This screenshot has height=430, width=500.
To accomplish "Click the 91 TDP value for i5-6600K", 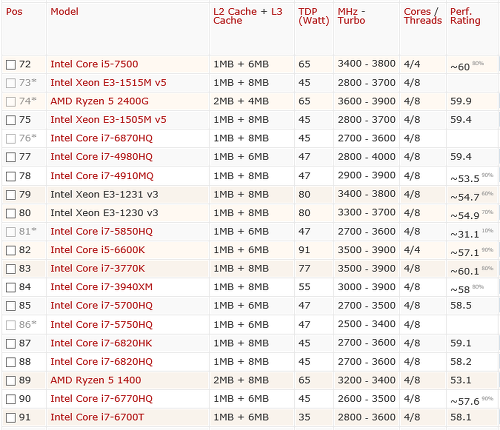I will pos(304,250).
